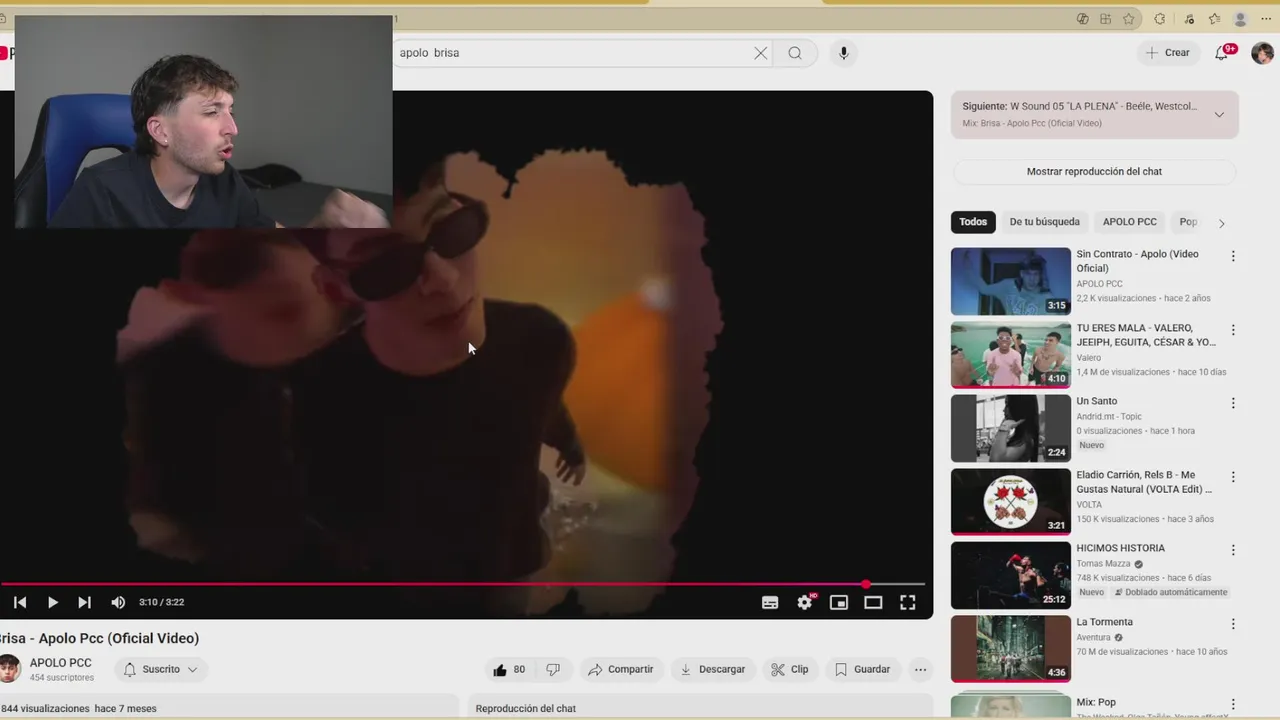Open Eladio Carrión VOLTA Edit thumbnail
Image resolution: width=1280 pixels, height=720 pixels.
coord(1010,502)
